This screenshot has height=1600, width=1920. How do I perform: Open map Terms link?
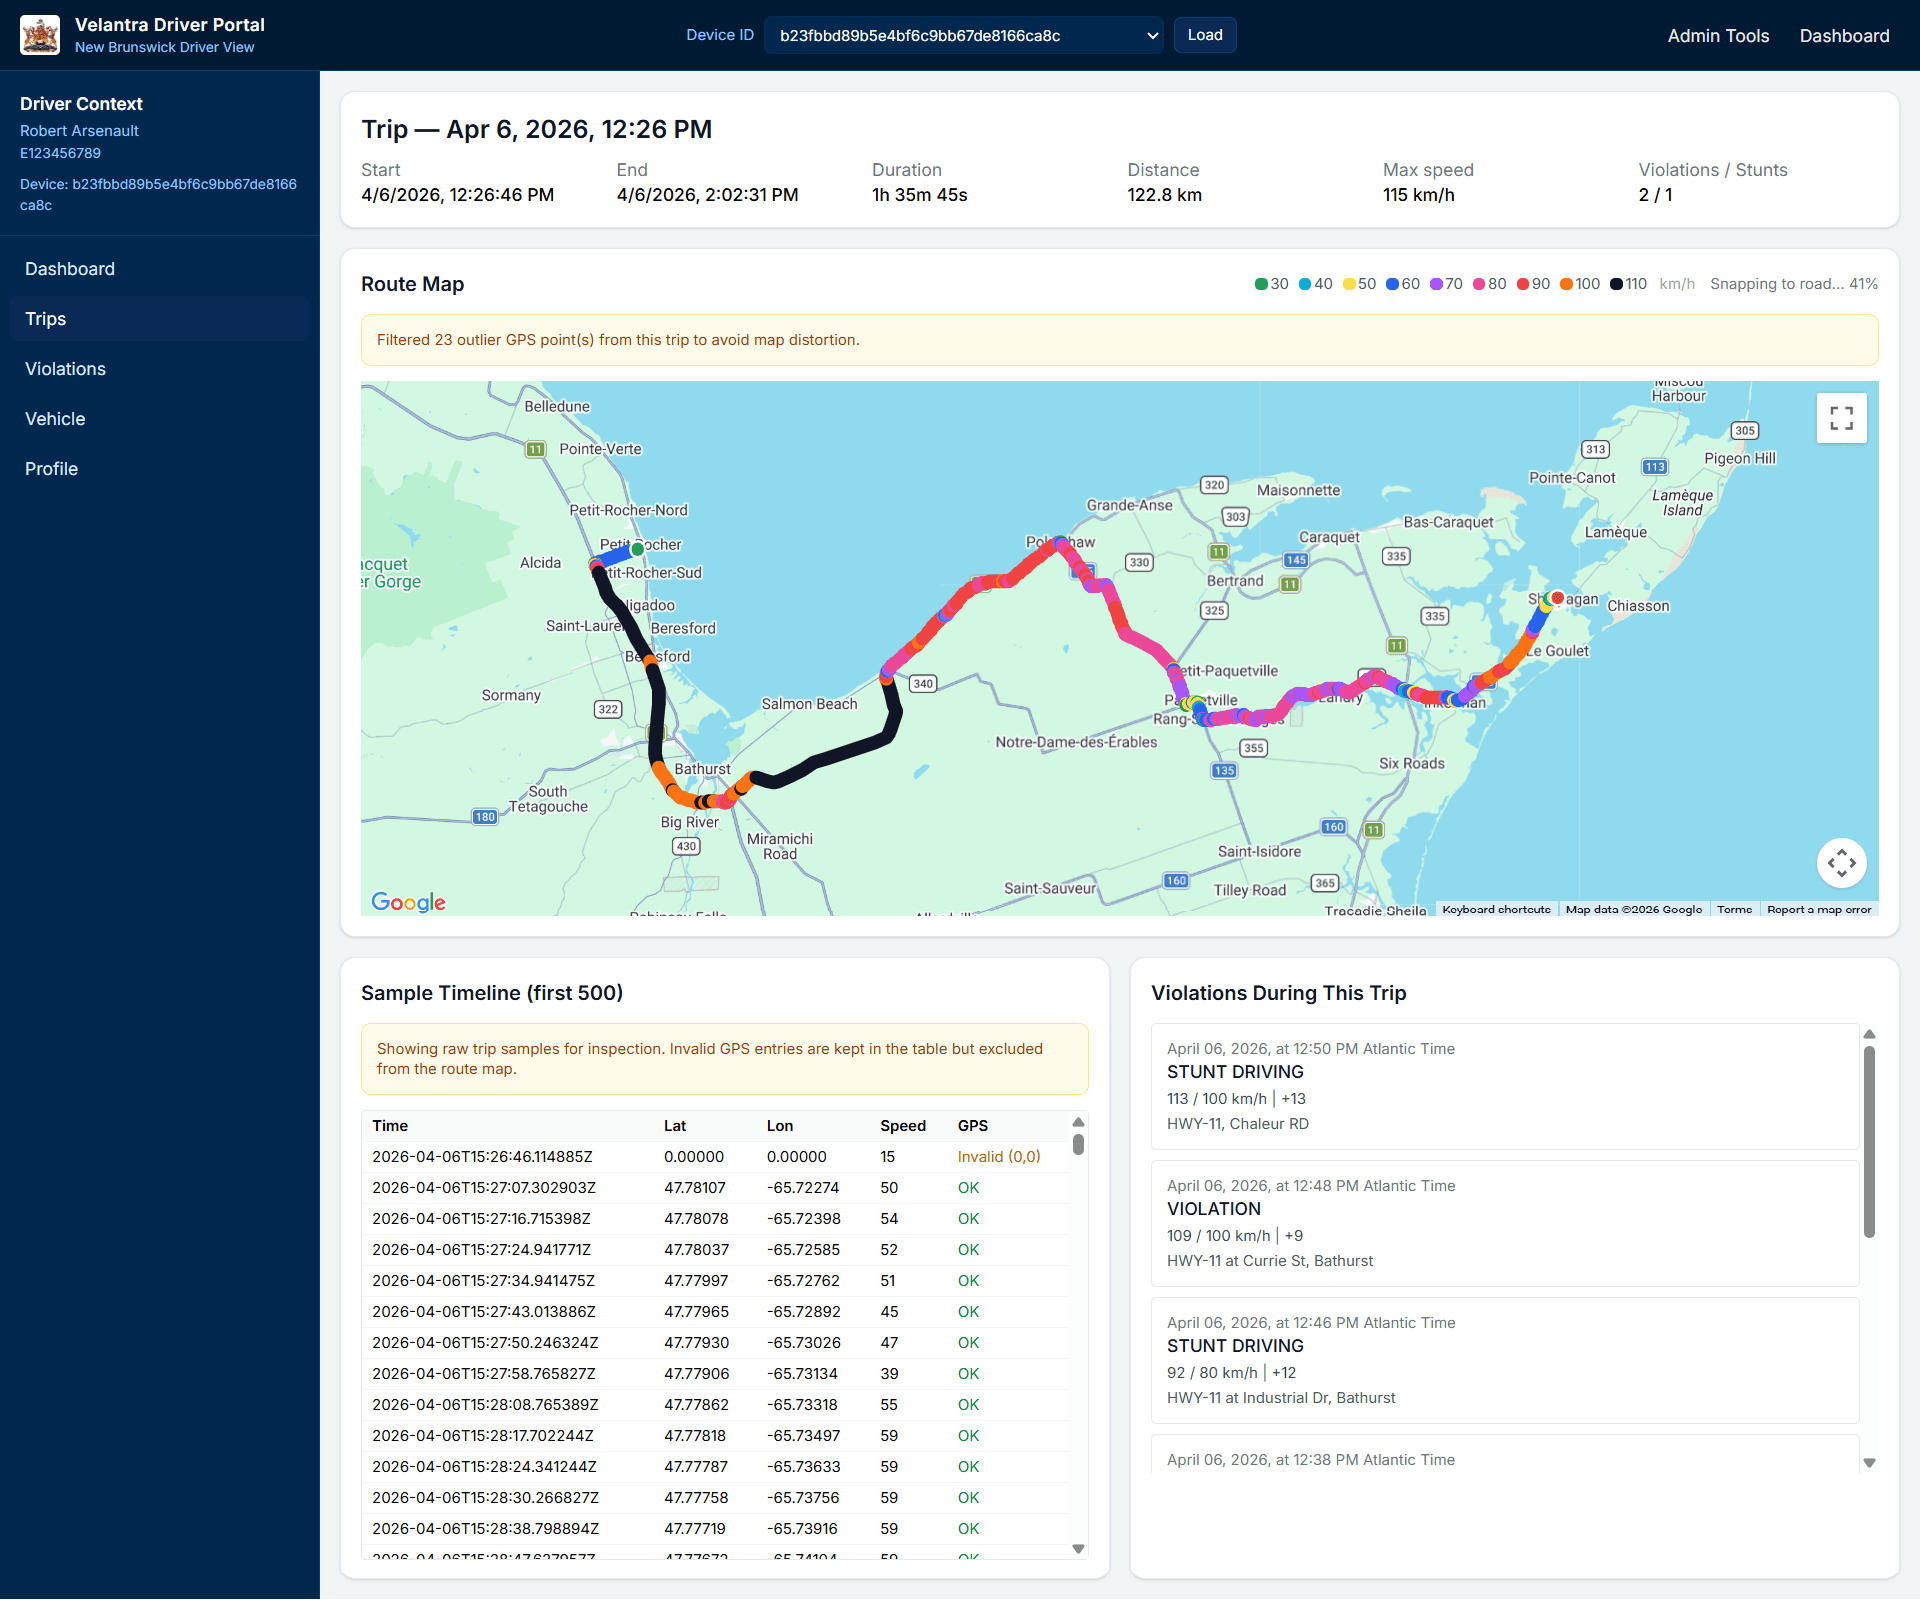tap(1734, 909)
